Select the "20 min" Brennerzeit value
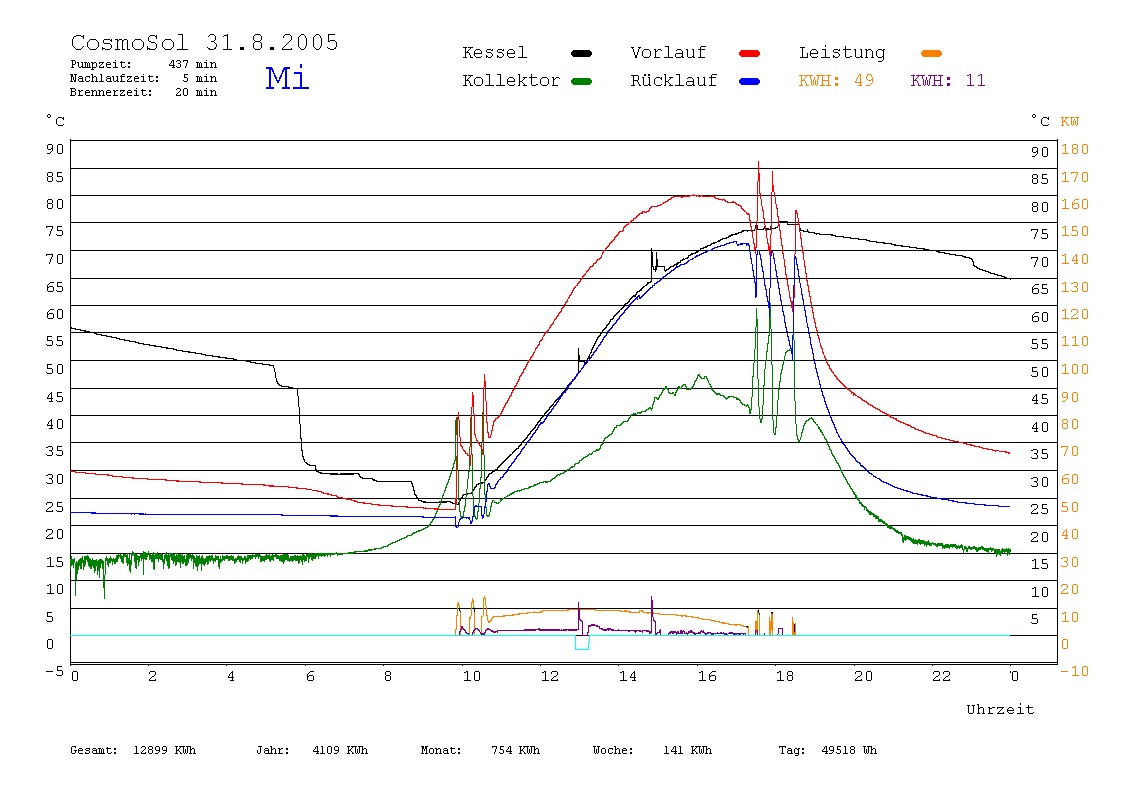The width and height of the screenshot is (1148, 812). point(196,92)
